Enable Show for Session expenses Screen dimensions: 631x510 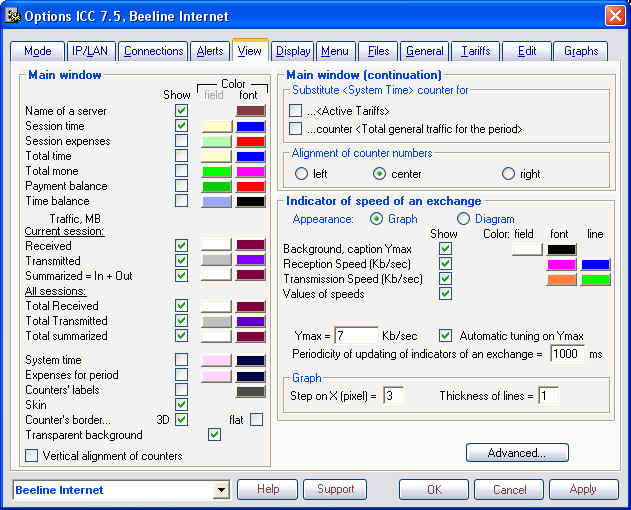pyautogui.click(x=181, y=141)
